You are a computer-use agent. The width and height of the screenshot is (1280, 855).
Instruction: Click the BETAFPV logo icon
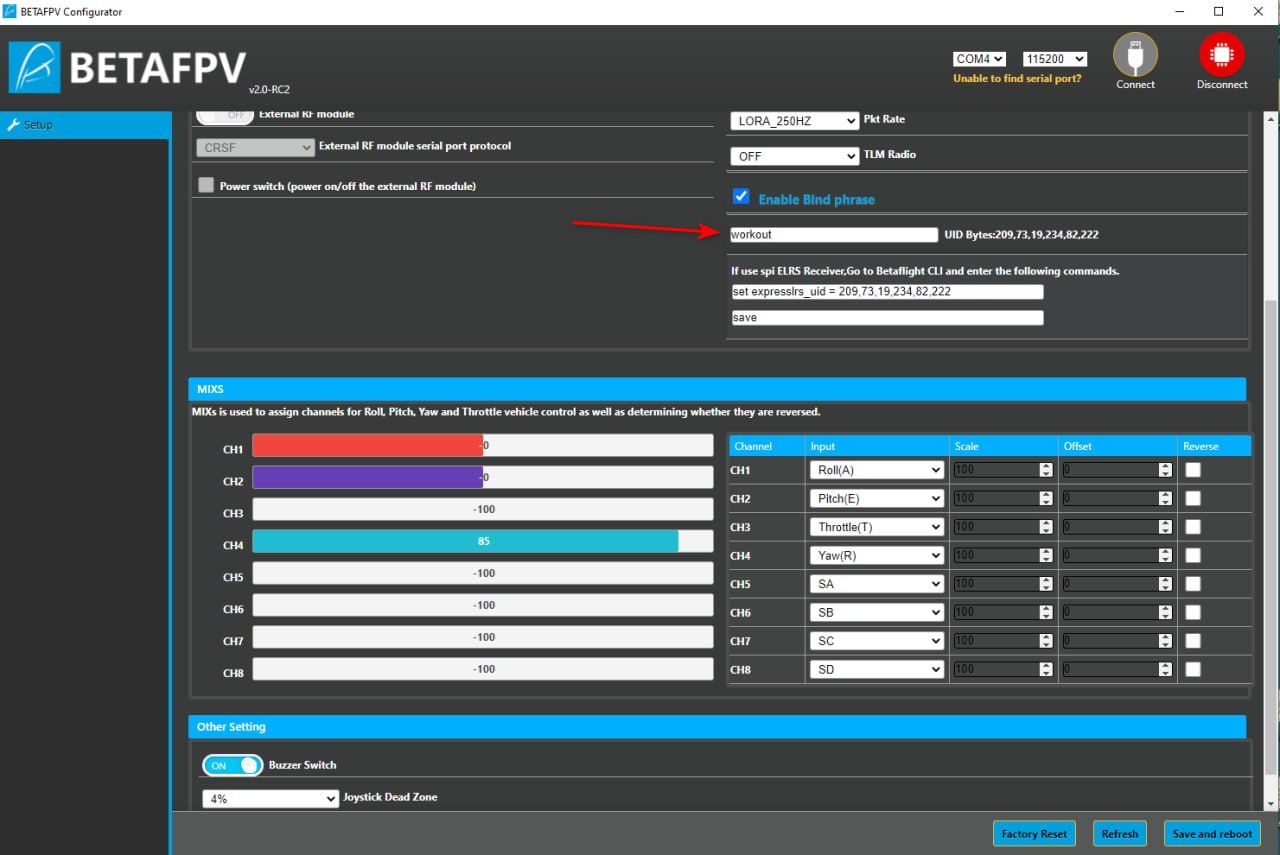click(x=35, y=68)
